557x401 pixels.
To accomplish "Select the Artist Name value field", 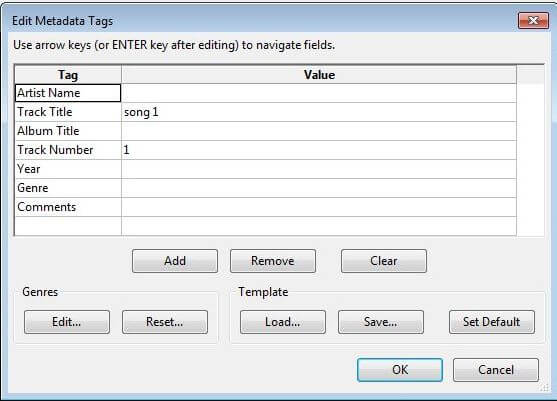I will (319, 93).
